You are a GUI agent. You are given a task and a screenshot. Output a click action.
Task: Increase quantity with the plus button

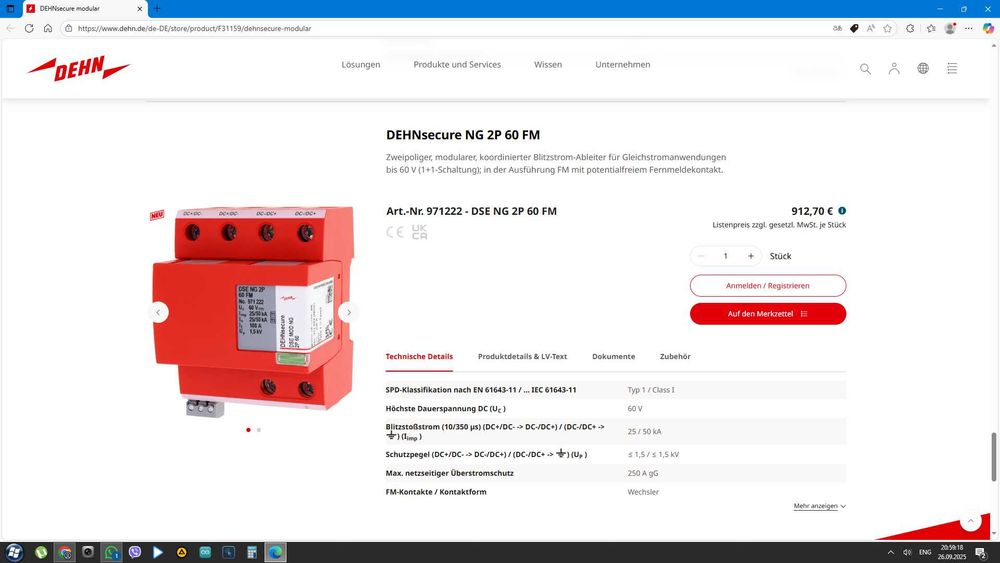[751, 256]
